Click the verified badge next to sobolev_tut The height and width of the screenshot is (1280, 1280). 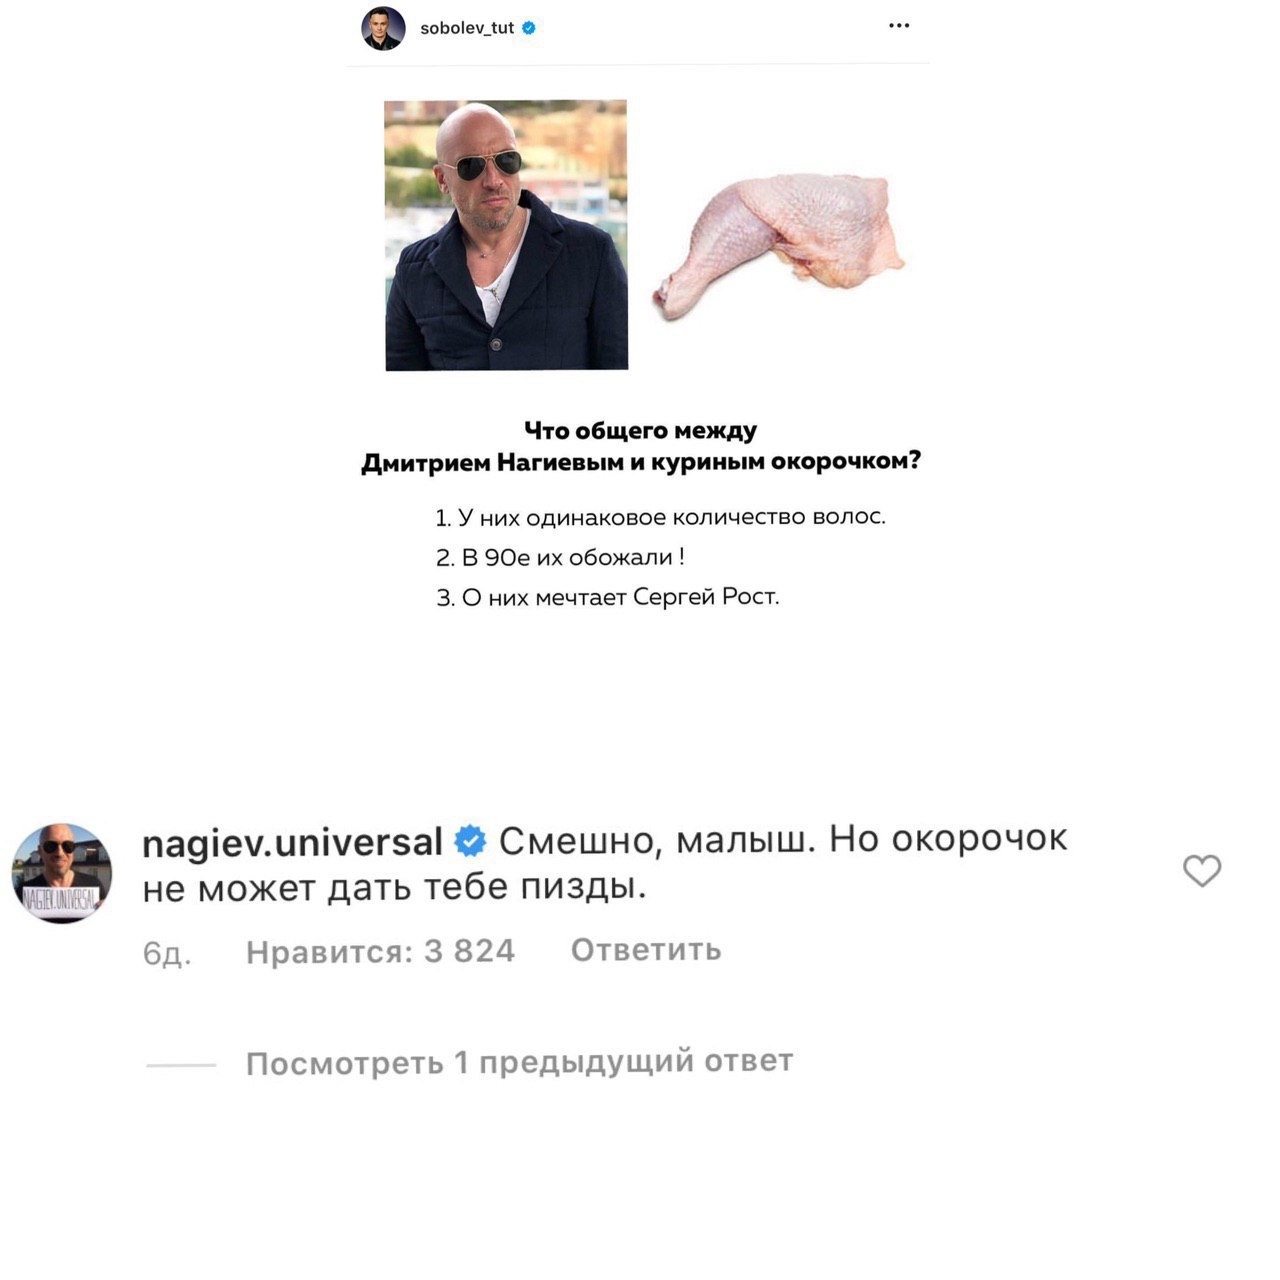(529, 28)
